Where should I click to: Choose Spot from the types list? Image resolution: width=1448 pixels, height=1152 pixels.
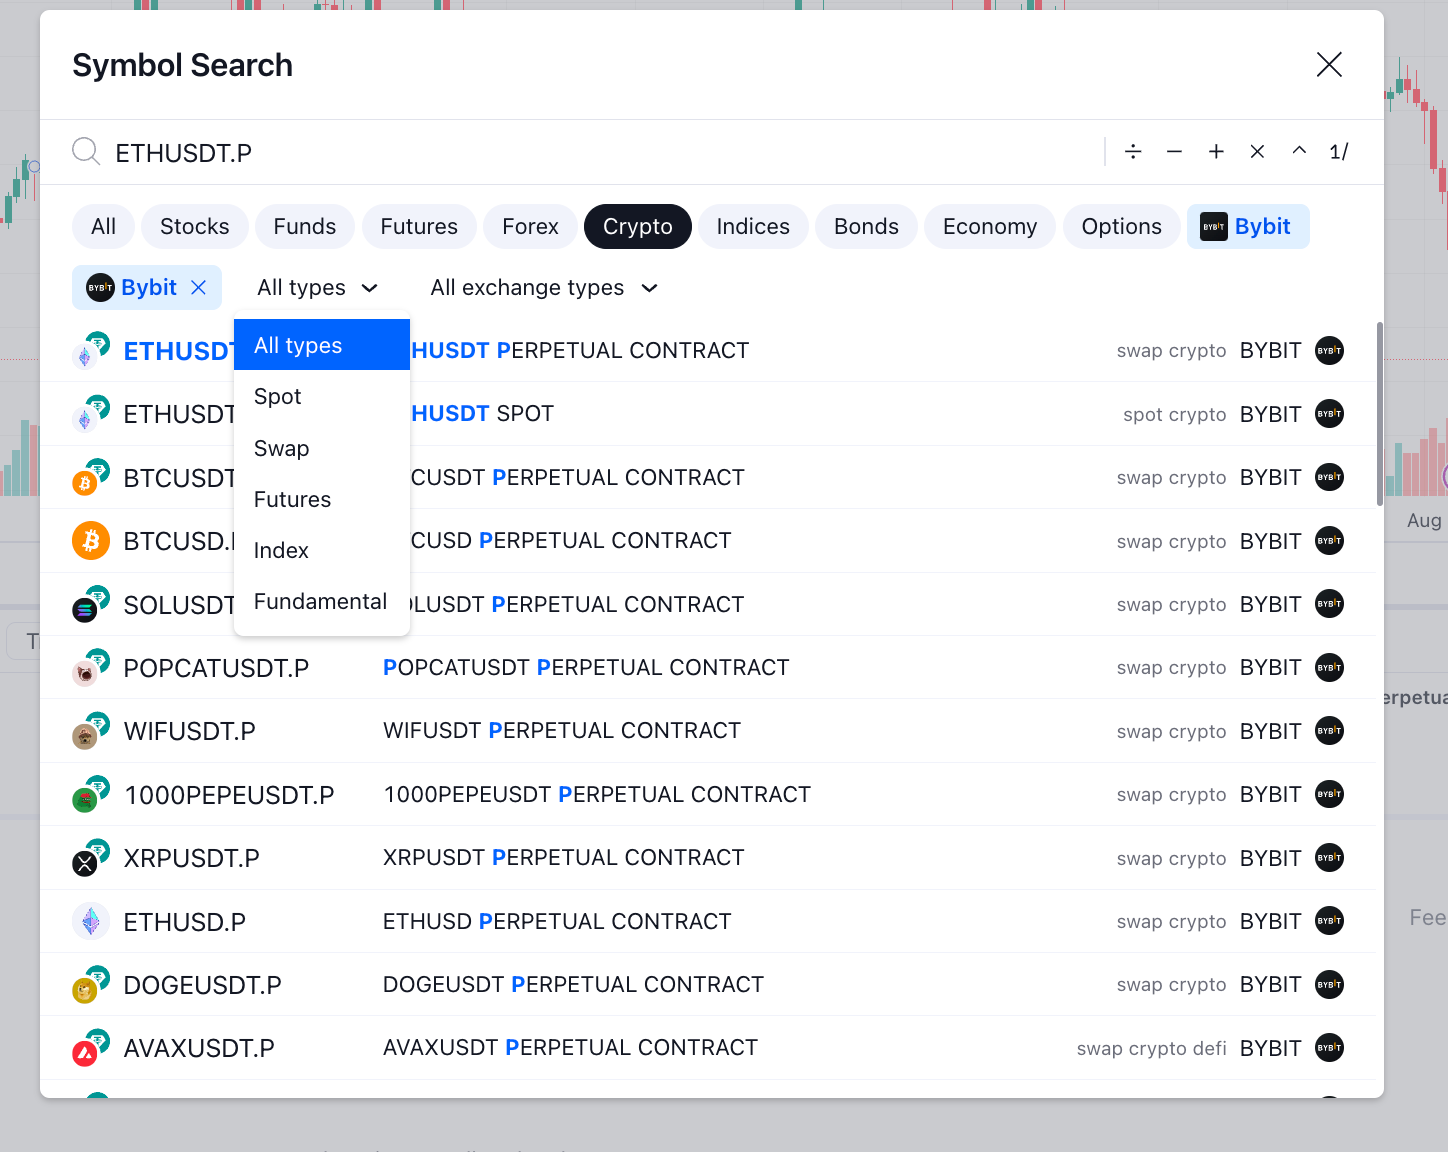(322, 396)
